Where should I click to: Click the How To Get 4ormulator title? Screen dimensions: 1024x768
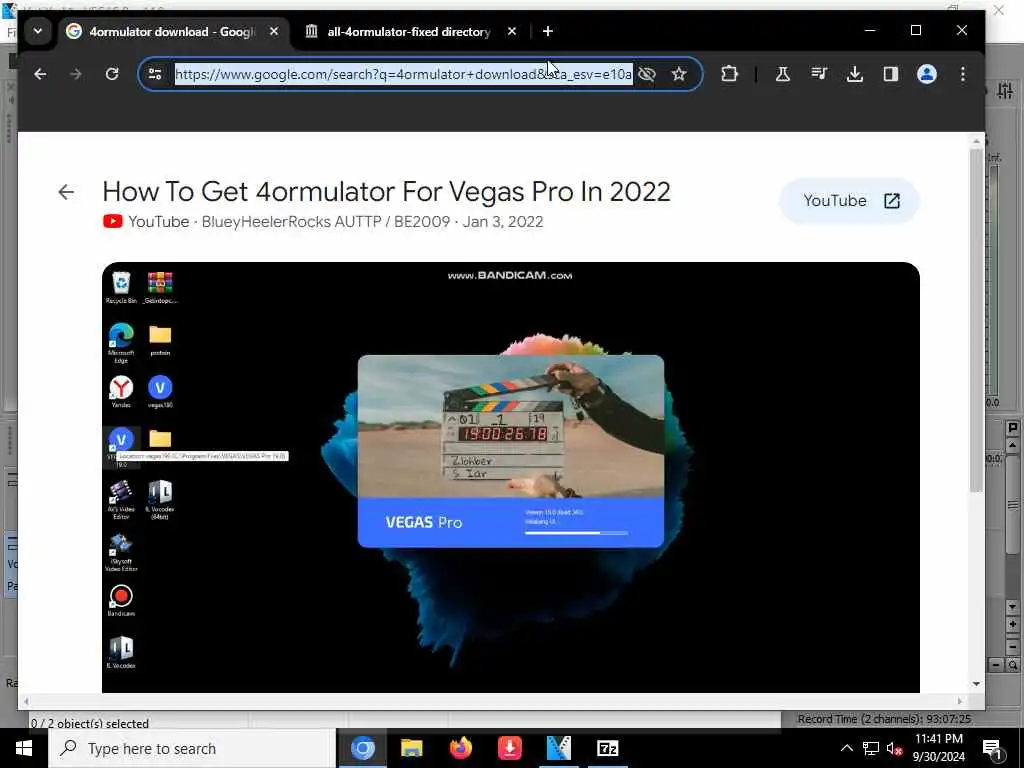(x=387, y=191)
